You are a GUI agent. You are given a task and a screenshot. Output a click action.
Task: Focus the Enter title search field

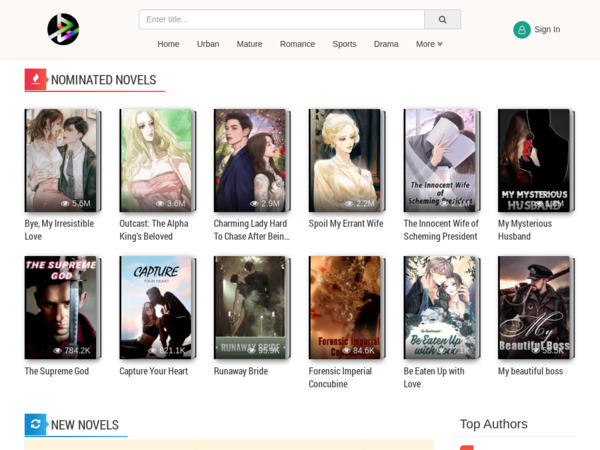(x=282, y=19)
